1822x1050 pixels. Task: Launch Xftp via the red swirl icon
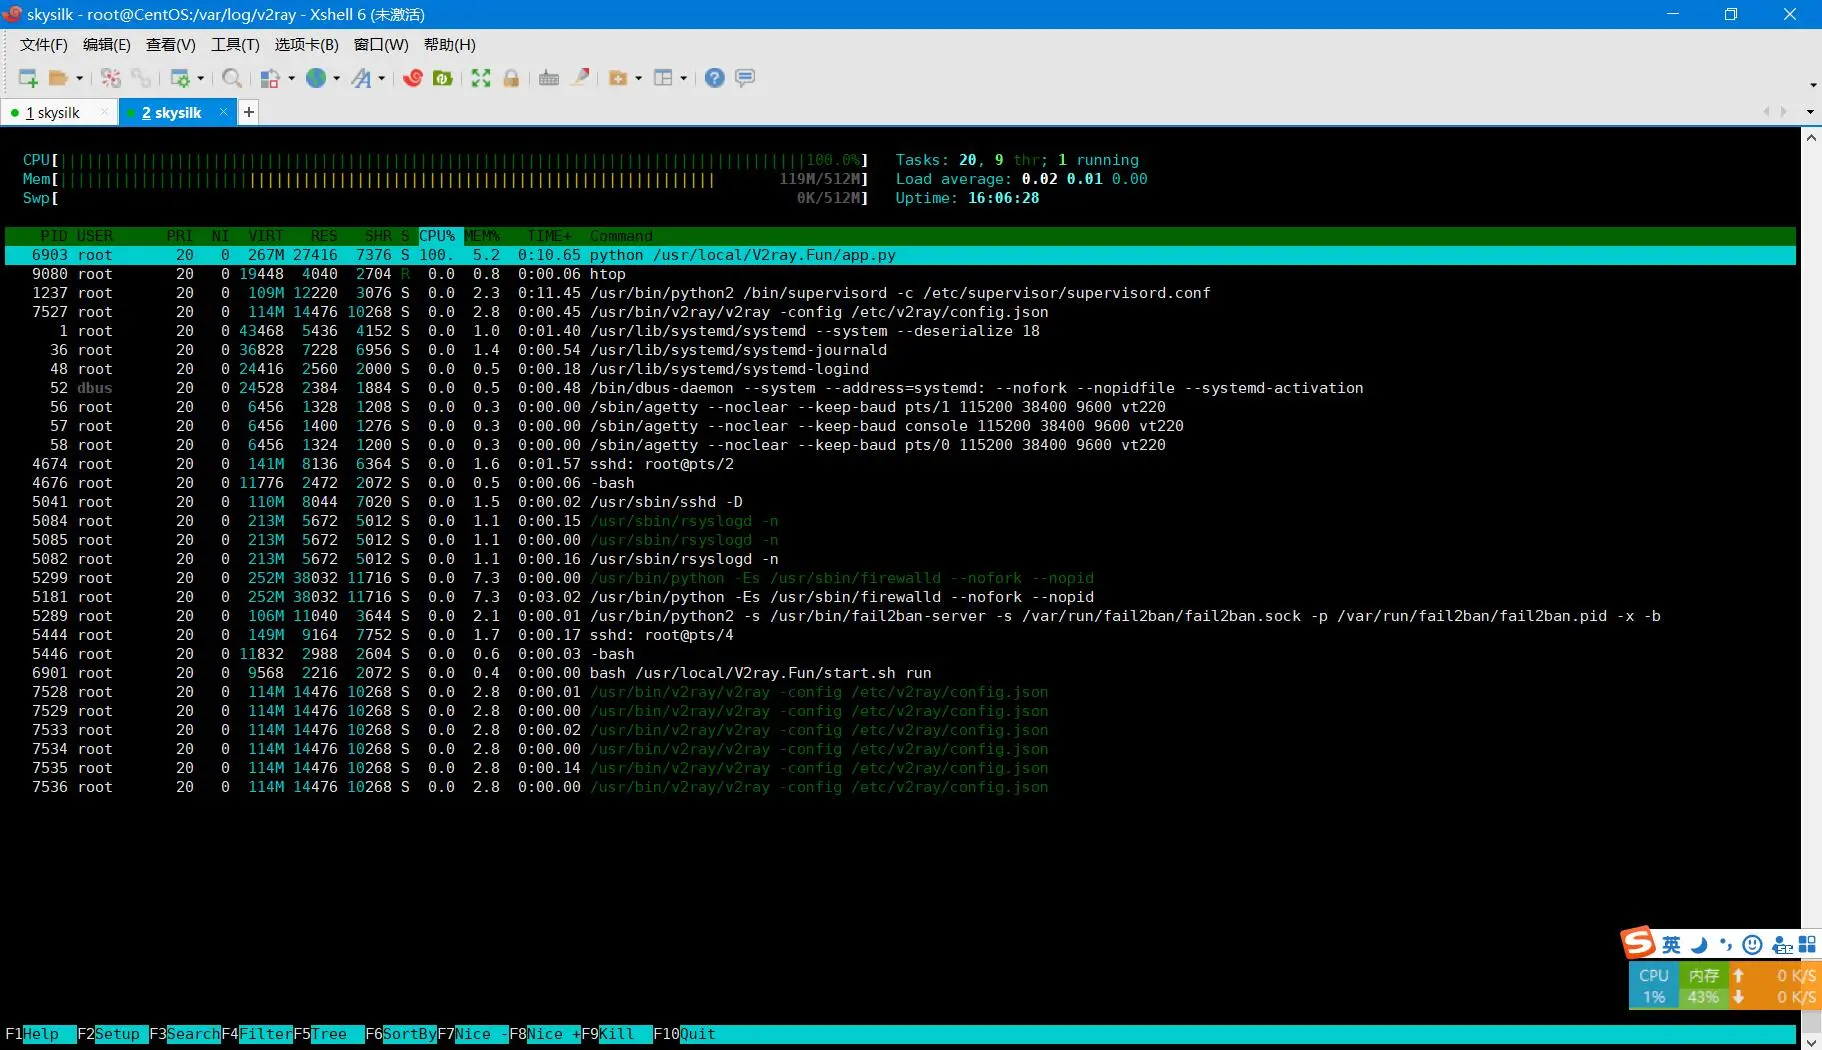click(x=413, y=78)
